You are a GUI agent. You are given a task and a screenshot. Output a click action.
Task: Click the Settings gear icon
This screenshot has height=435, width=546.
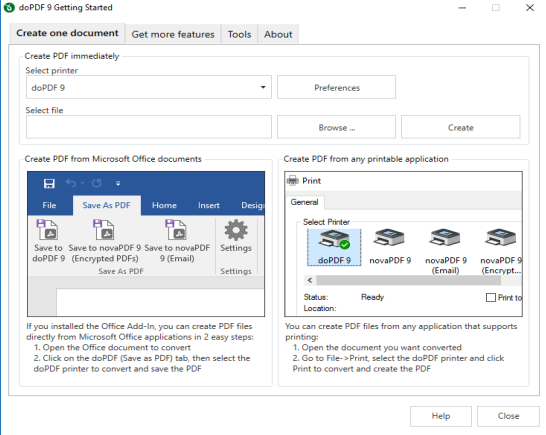pyautogui.click(x=236, y=230)
